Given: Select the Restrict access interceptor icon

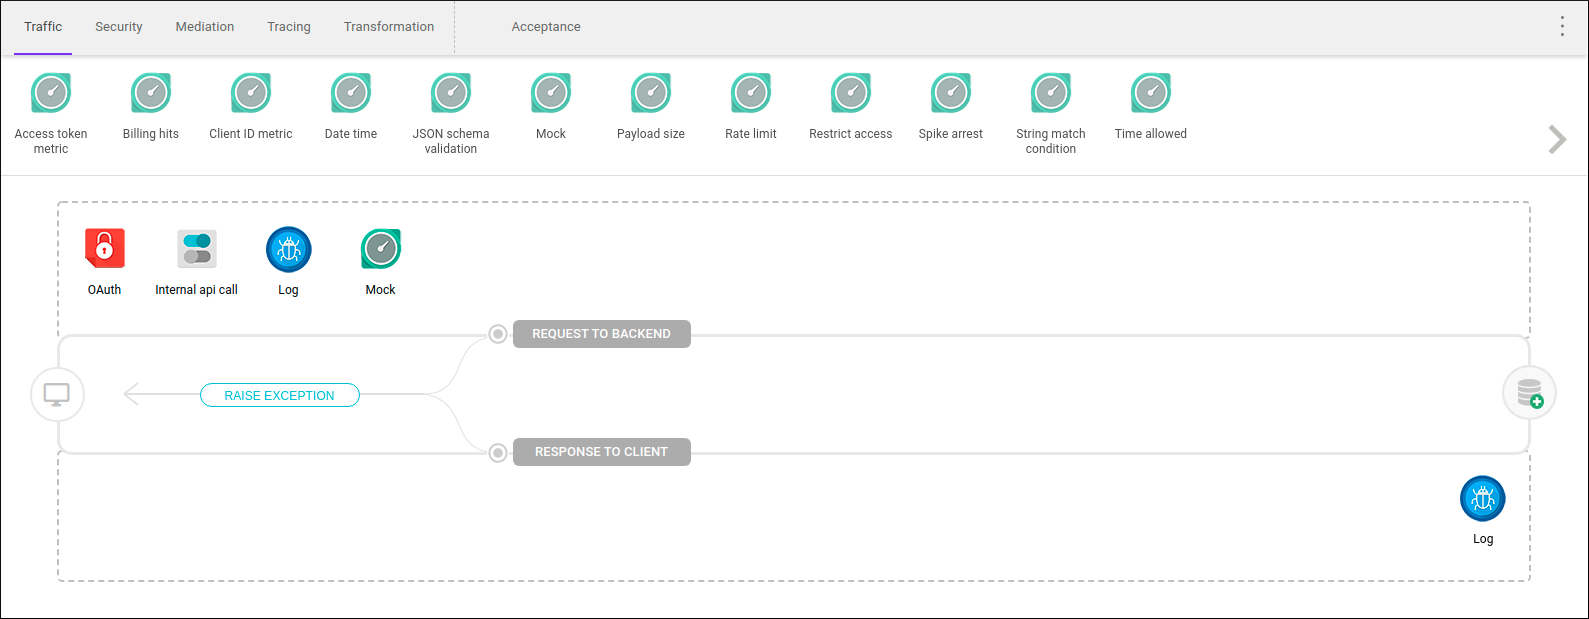Looking at the screenshot, I should [851, 93].
